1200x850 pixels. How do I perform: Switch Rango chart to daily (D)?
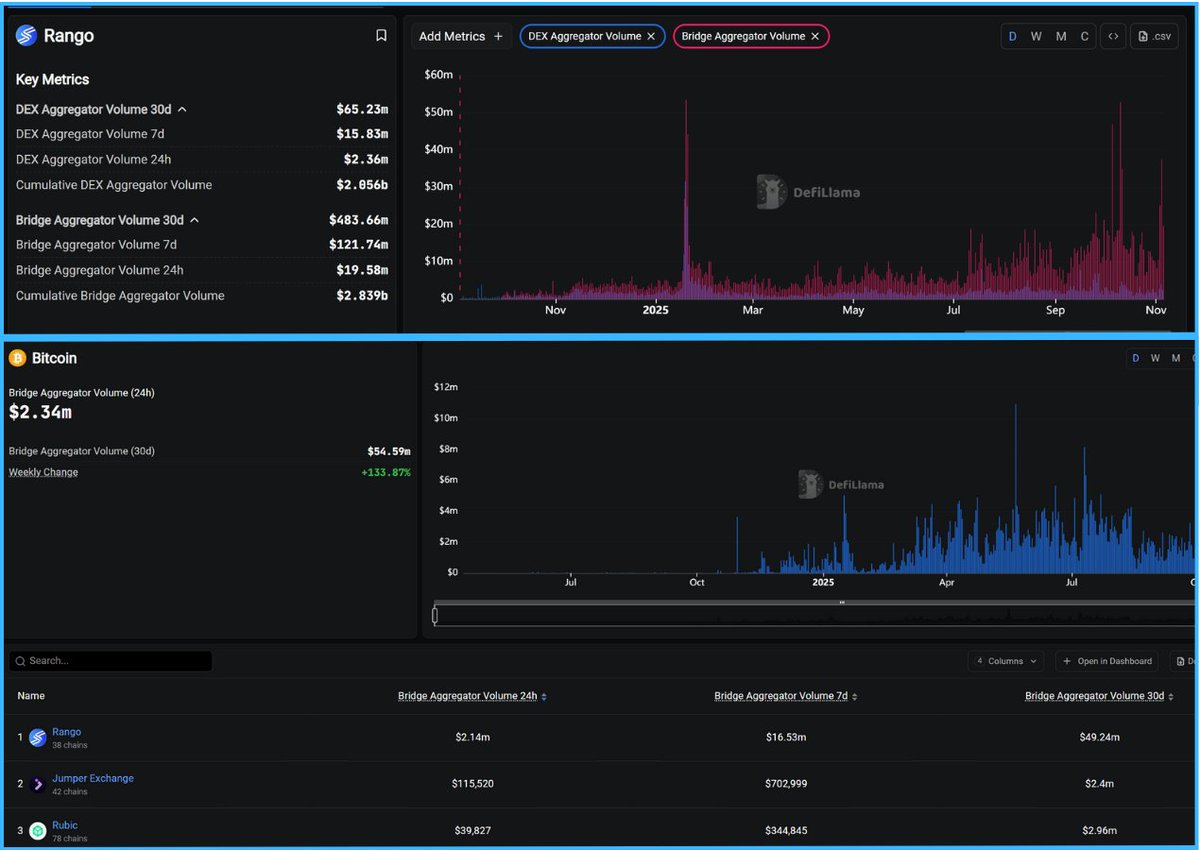click(1013, 36)
